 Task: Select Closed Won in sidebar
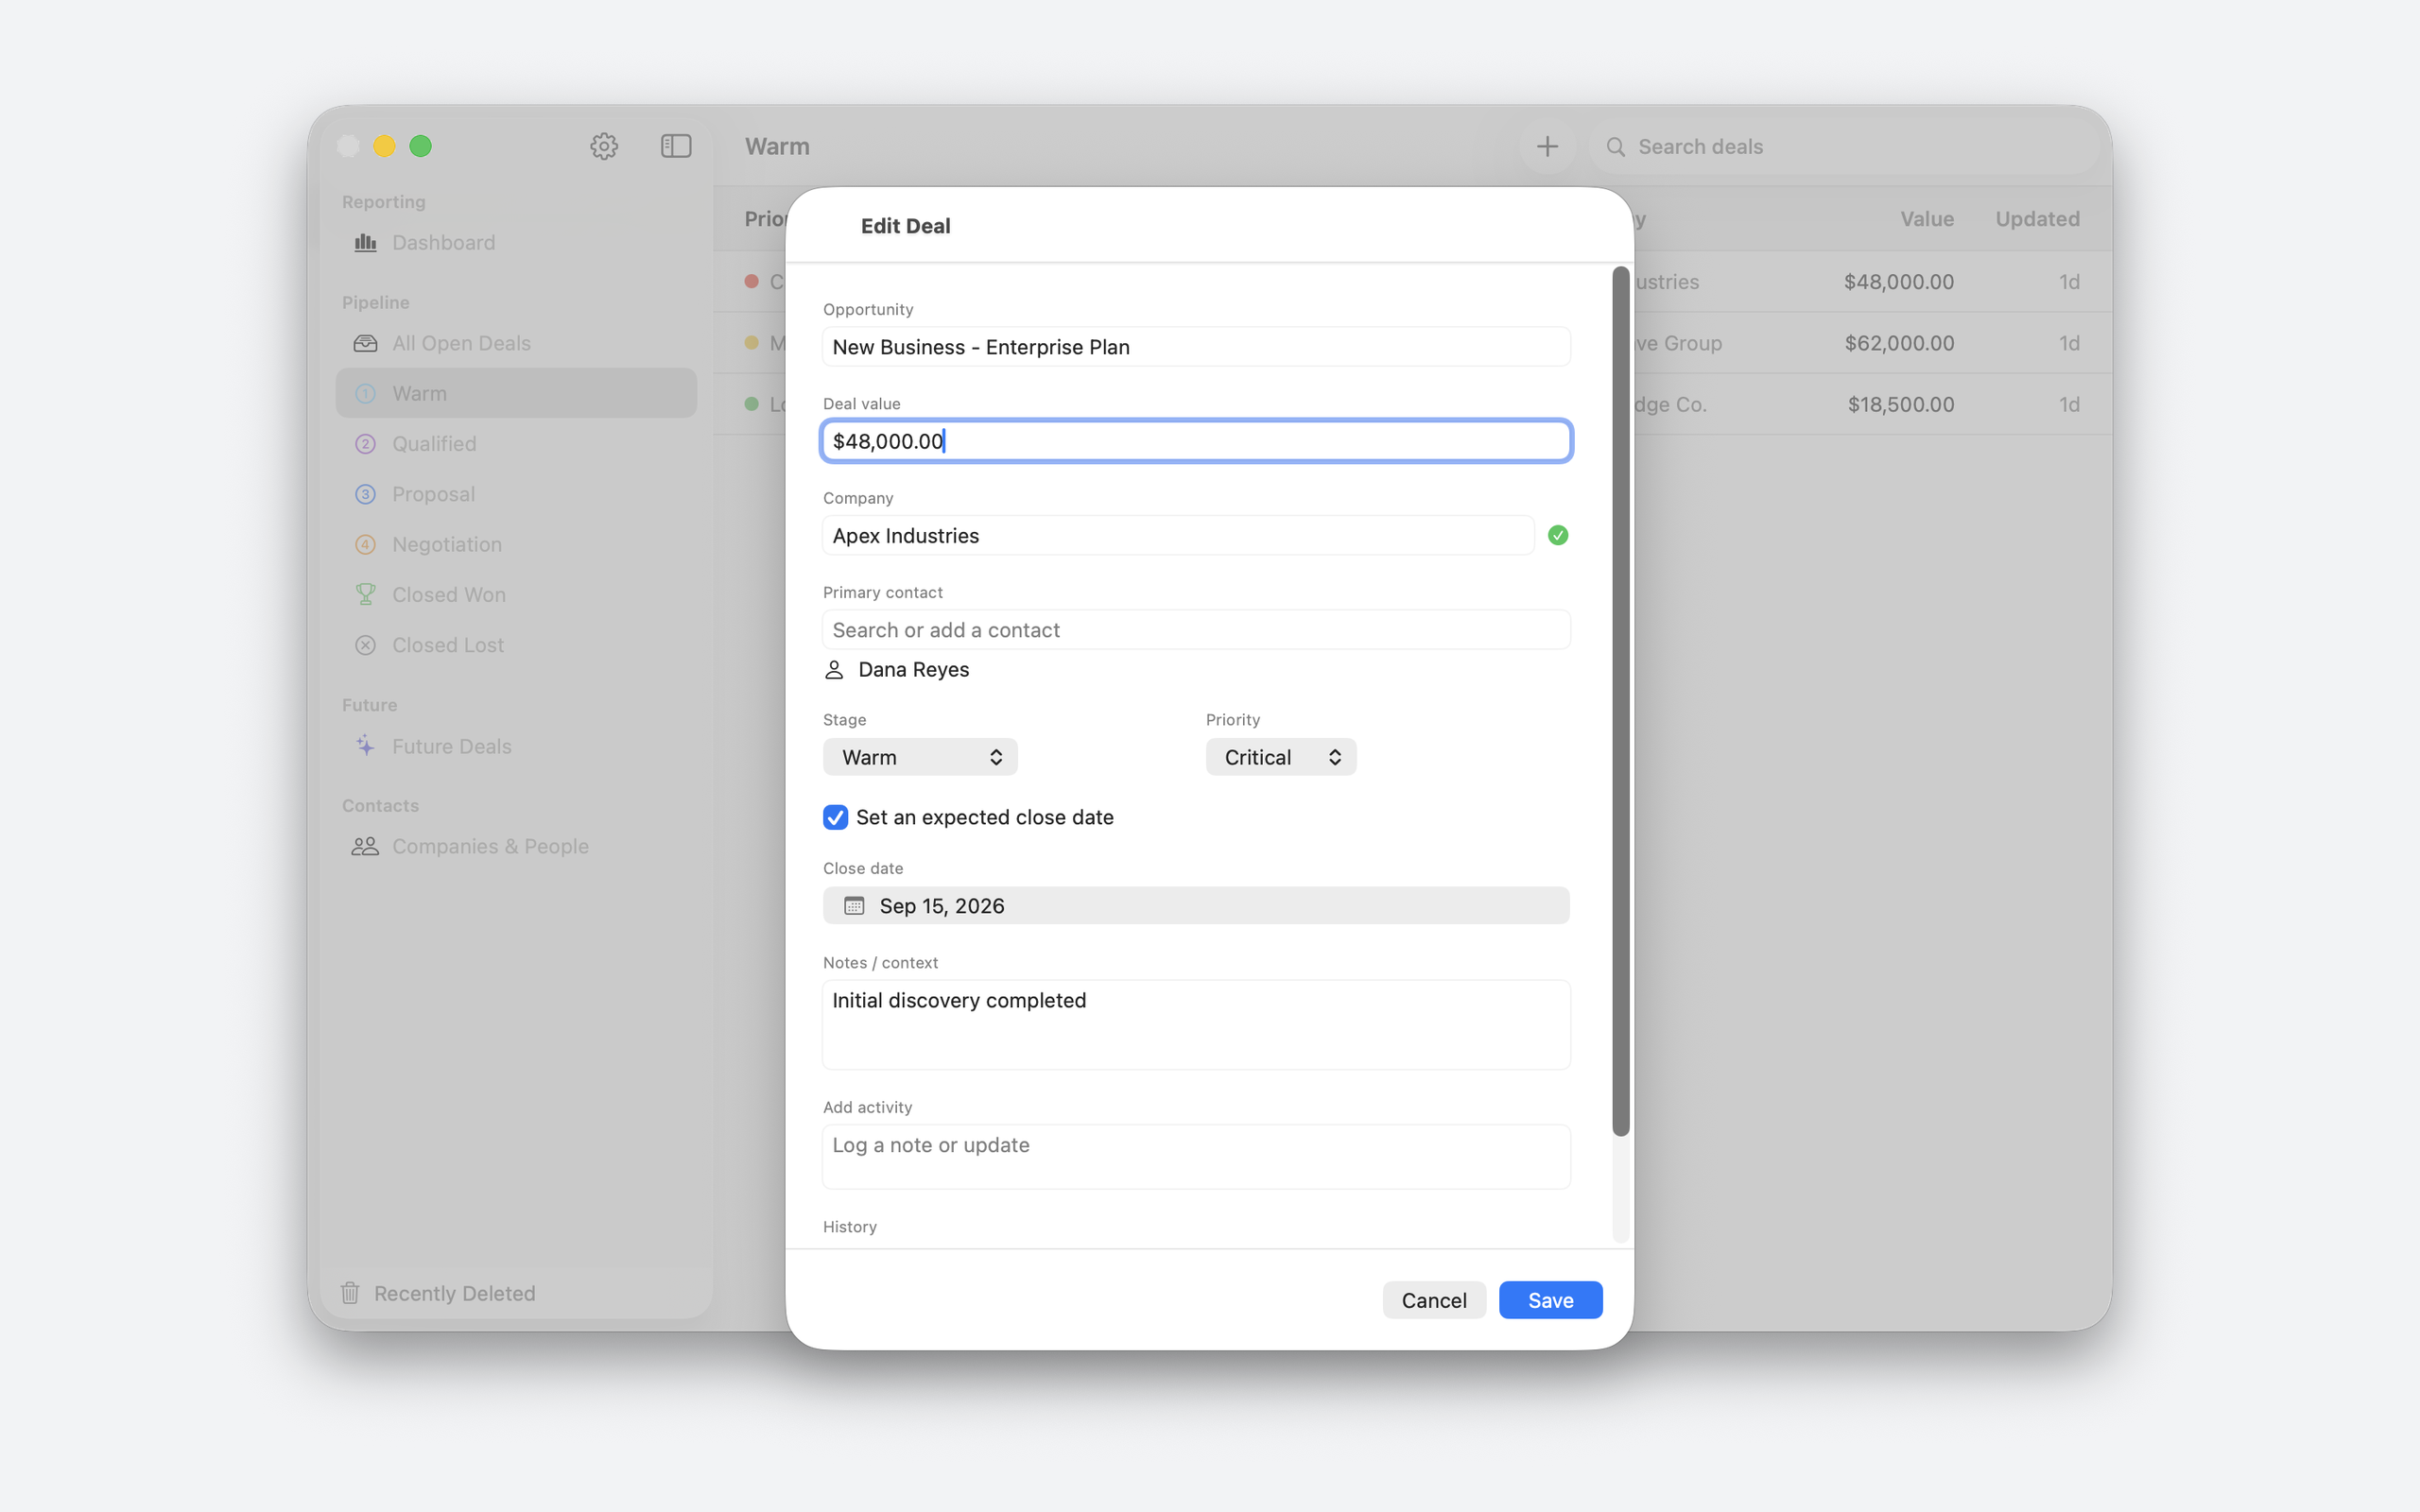click(x=516, y=595)
